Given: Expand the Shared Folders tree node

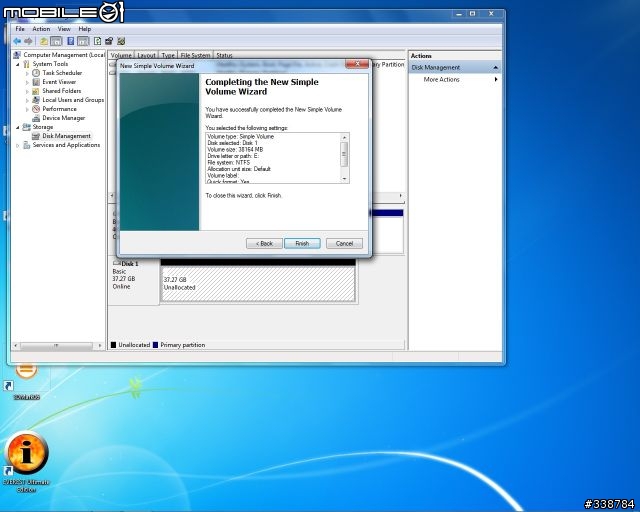Looking at the screenshot, I should click(27, 91).
